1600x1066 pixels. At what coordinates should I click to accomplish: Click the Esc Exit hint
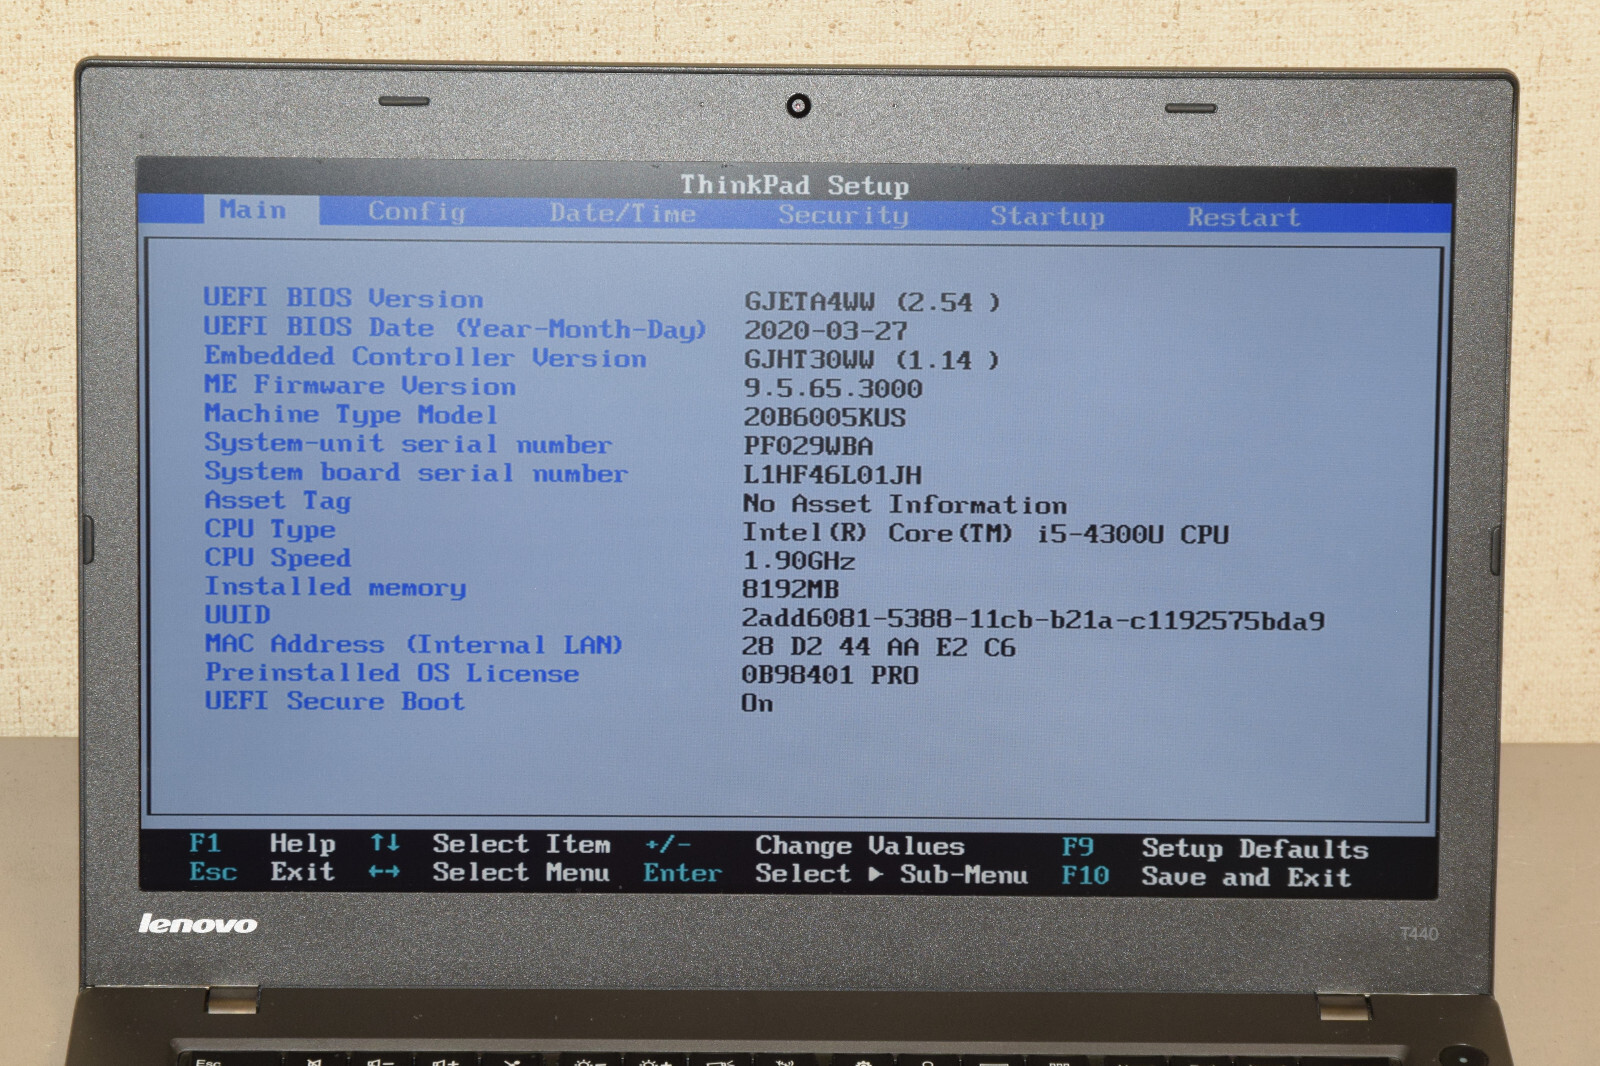(x=262, y=872)
